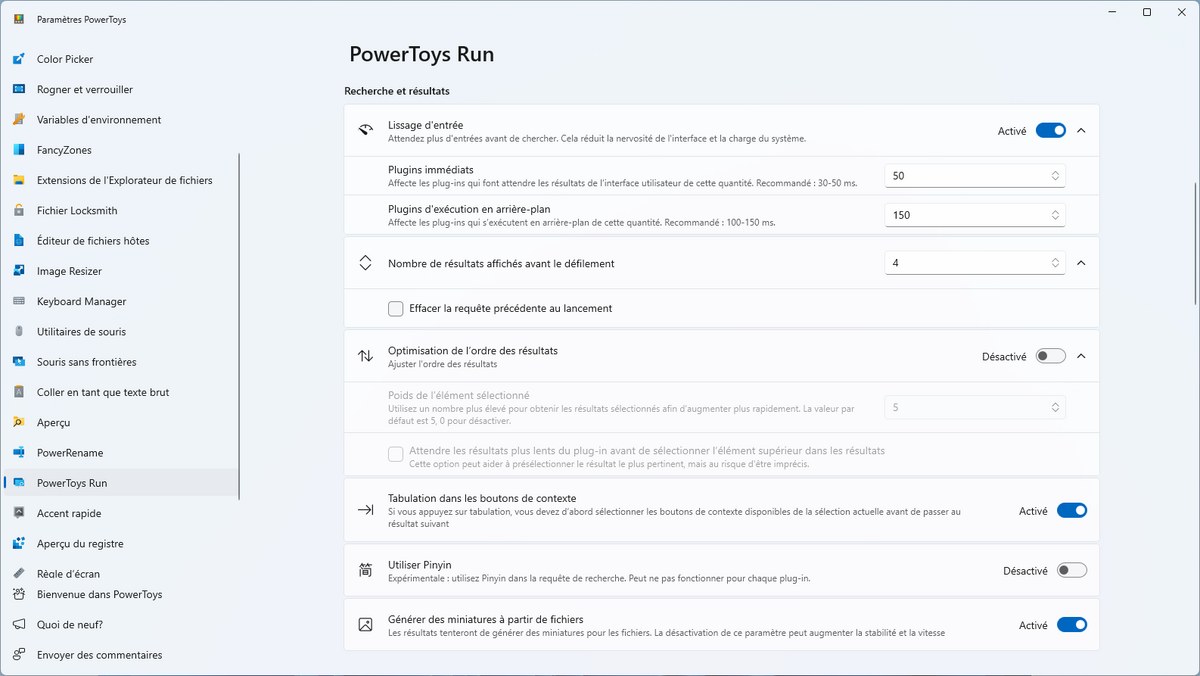Collapse the Nombre de résultats affichés chevron
Viewport: 1200px width, 676px height.
(x=1081, y=263)
